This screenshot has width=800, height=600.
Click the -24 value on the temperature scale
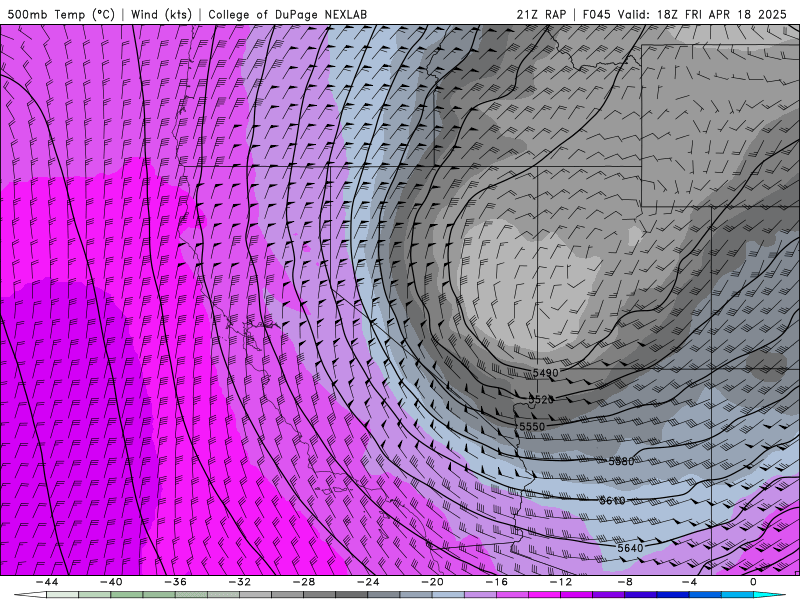click(368, 582)
